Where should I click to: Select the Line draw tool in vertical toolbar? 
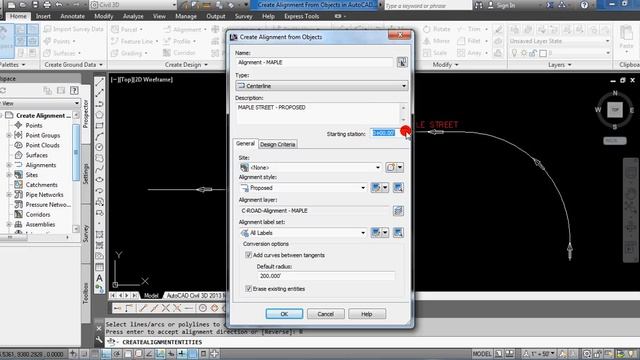[x=100, y=82]
